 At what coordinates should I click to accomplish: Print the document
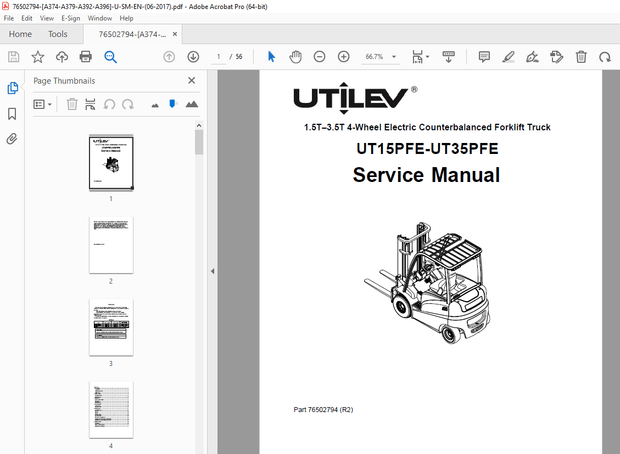pos(86,57)
